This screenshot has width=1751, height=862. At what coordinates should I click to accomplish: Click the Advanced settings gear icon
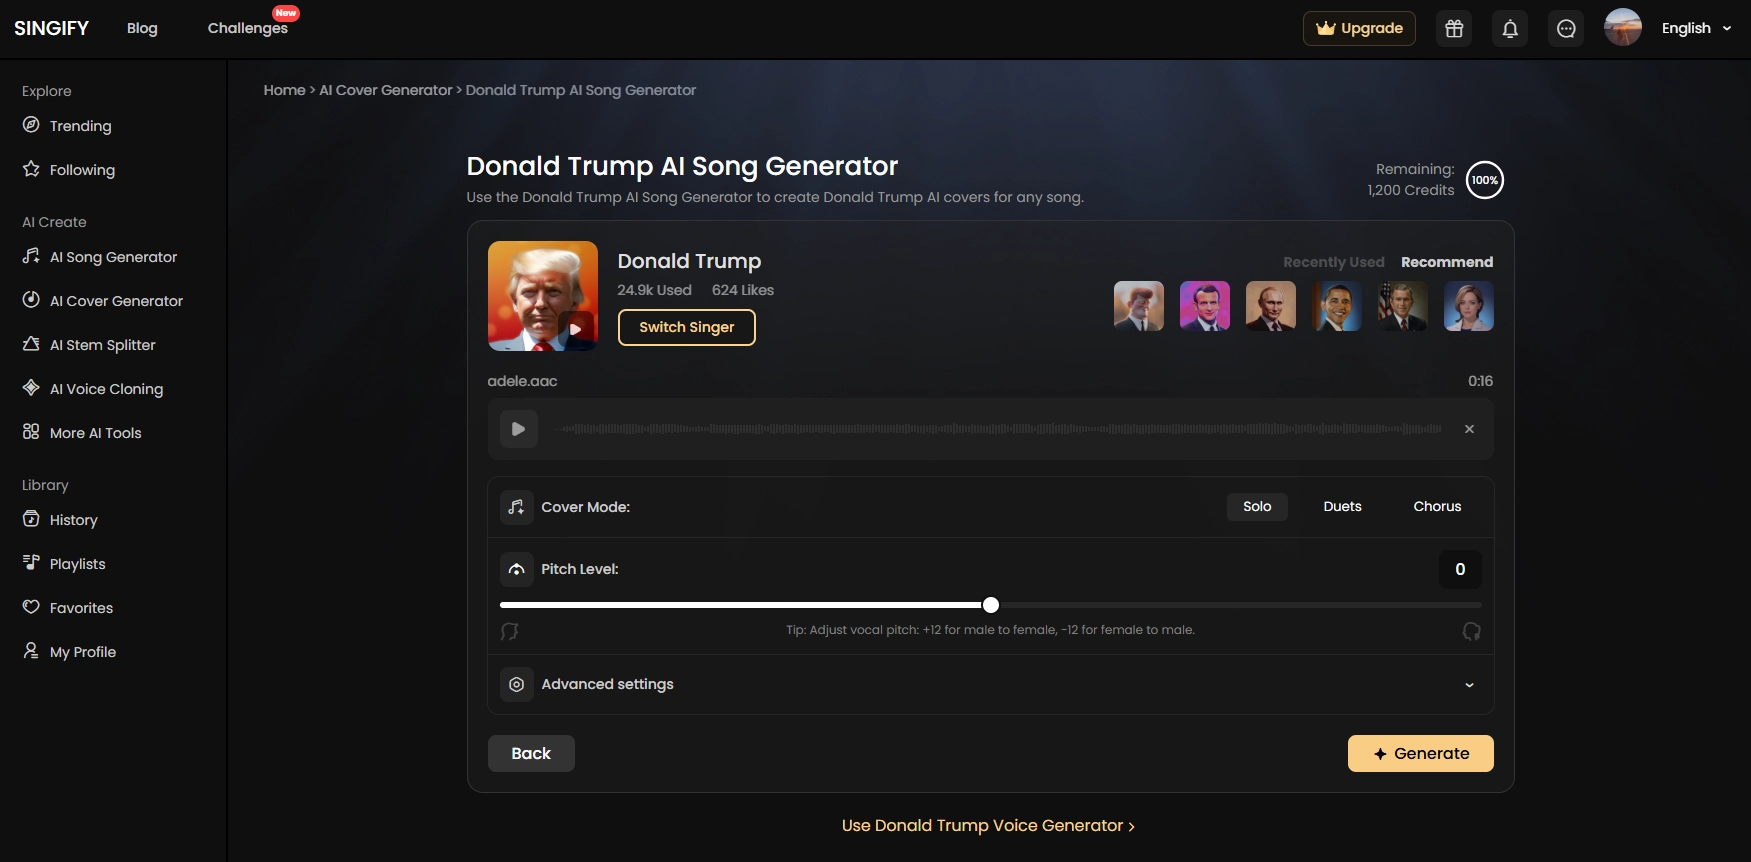[x=516, y=684]
